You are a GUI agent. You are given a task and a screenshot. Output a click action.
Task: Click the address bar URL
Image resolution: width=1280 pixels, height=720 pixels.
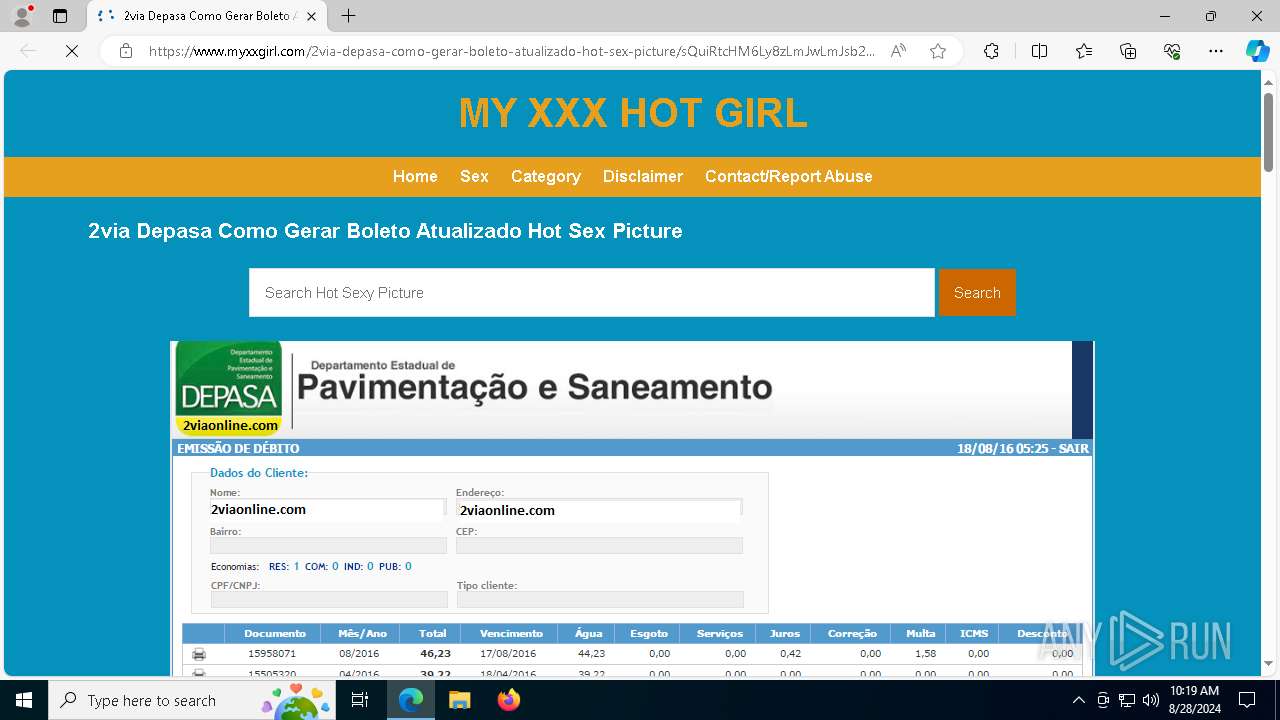point(511,51)
